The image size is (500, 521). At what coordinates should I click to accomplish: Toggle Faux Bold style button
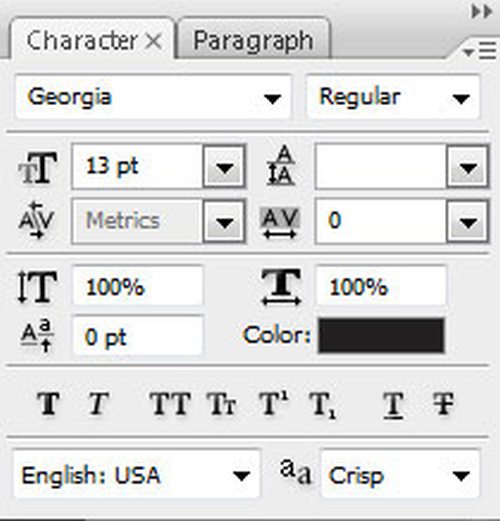click(x=49, y=403)
